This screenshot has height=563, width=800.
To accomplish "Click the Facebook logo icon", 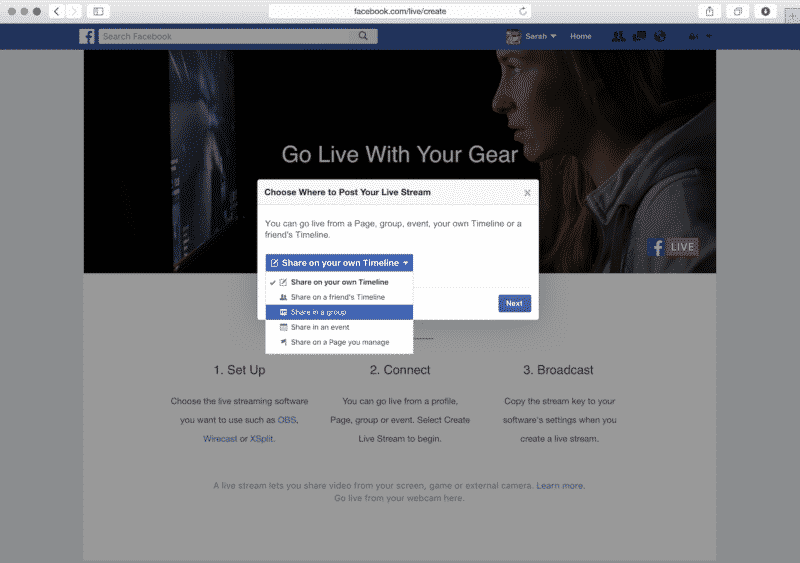I will click(88, 37).
